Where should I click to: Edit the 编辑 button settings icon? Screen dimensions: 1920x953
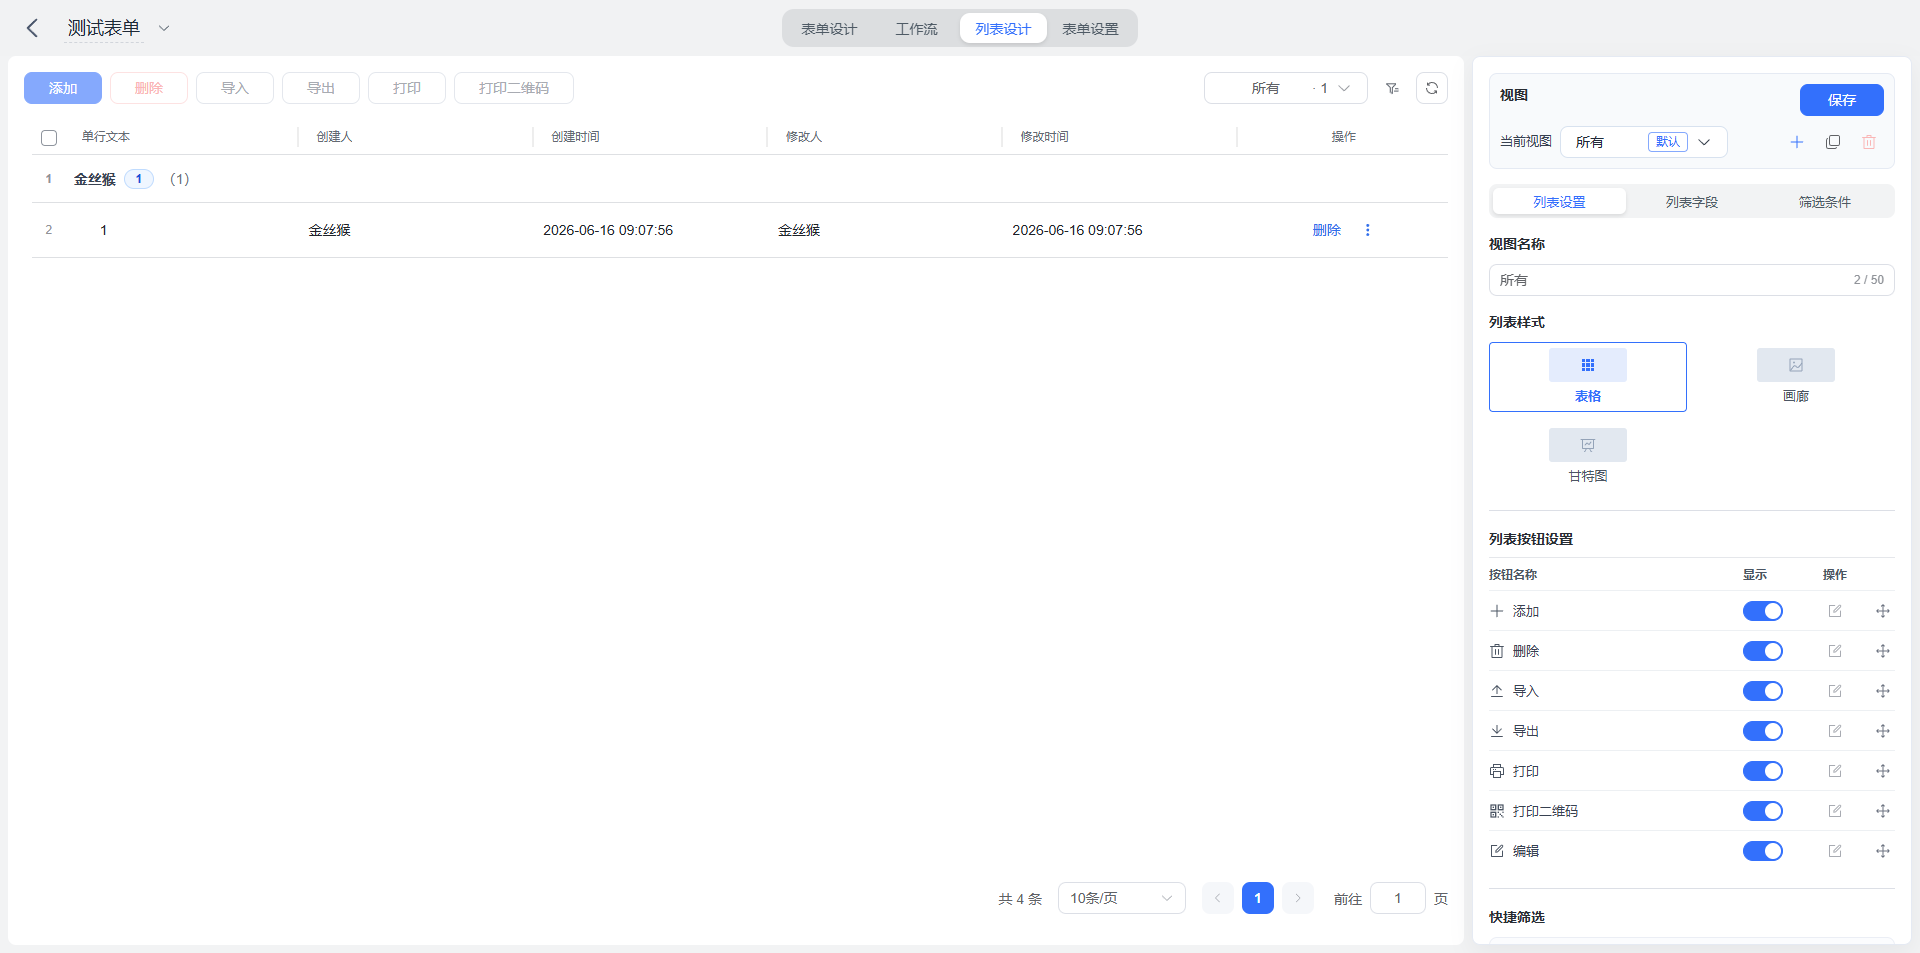tap(1835, 851)
